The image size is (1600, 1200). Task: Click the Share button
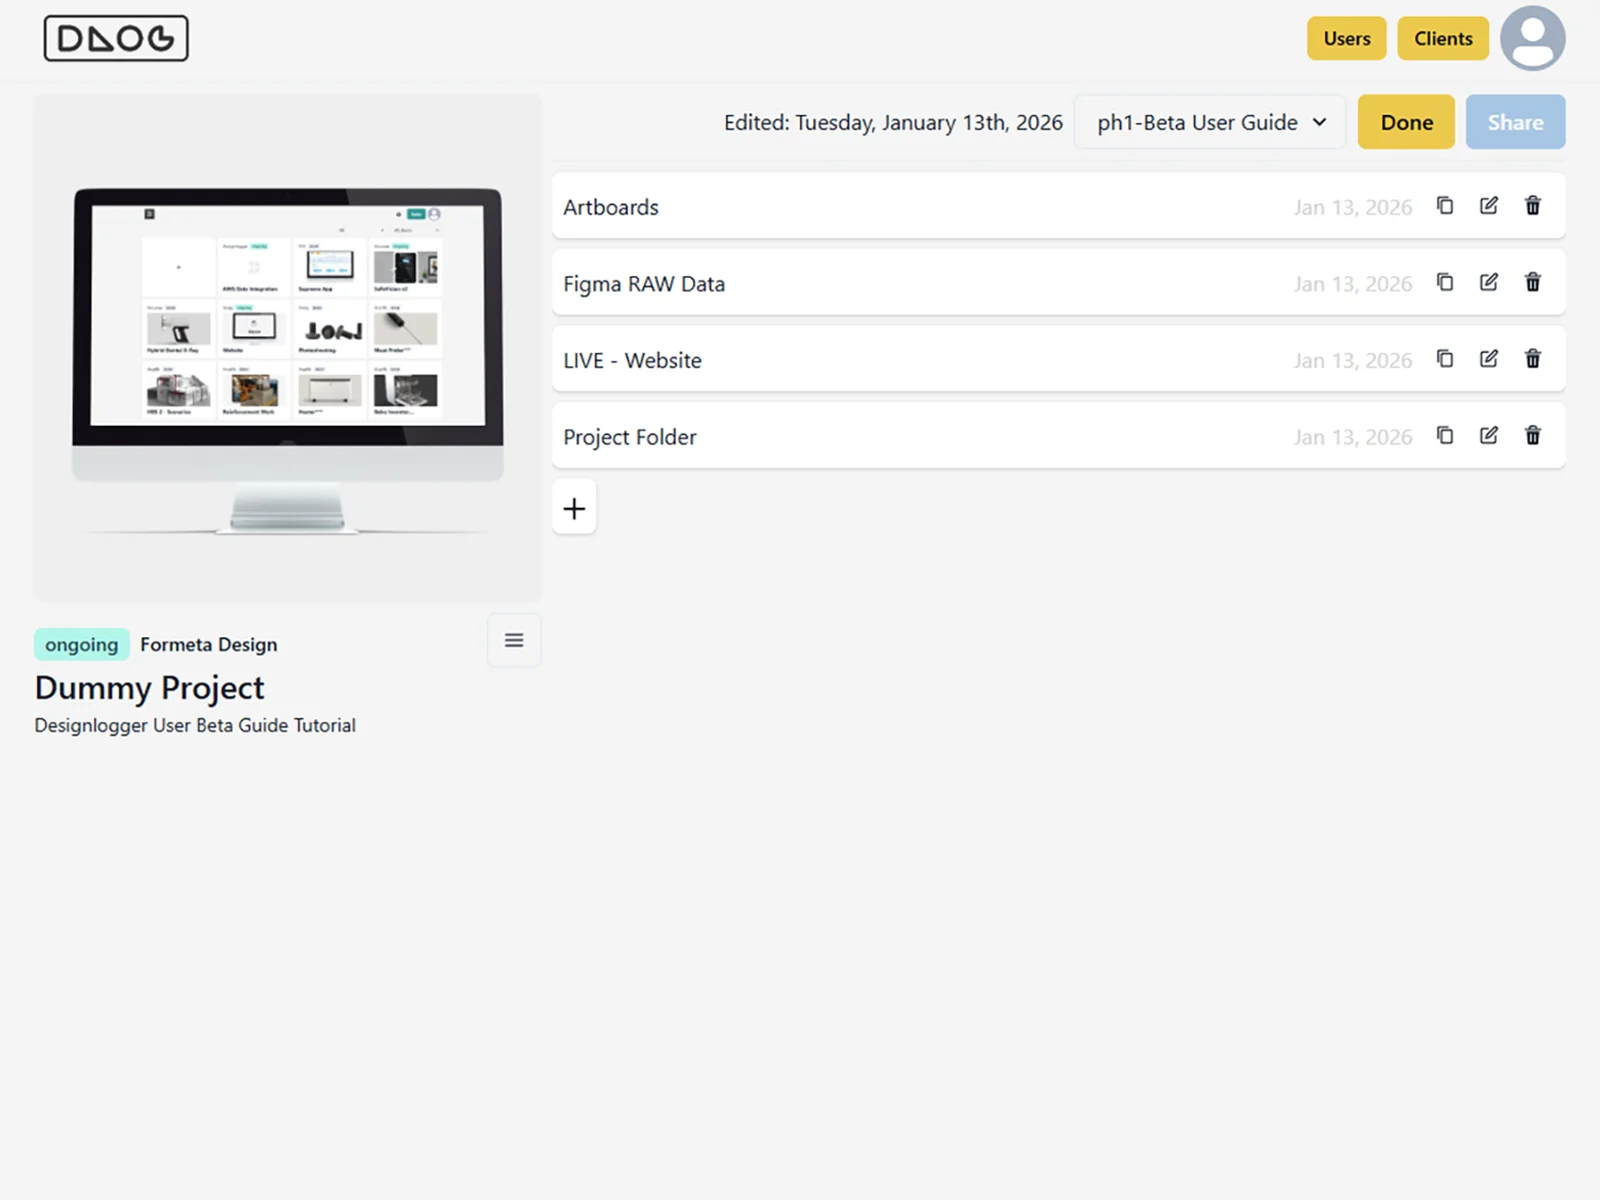point(1514,122)
